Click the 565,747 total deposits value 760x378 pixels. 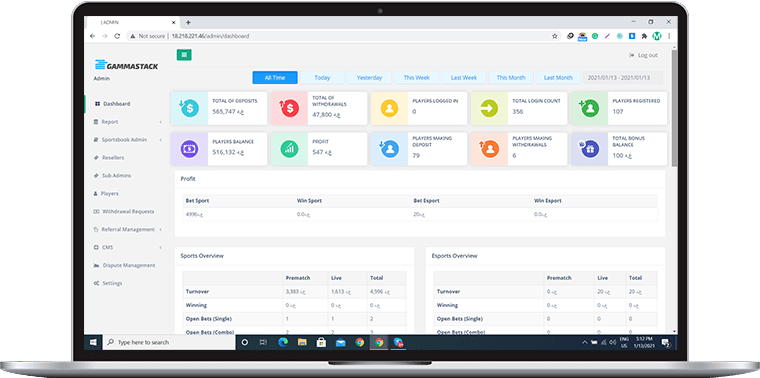click(228, 112)
